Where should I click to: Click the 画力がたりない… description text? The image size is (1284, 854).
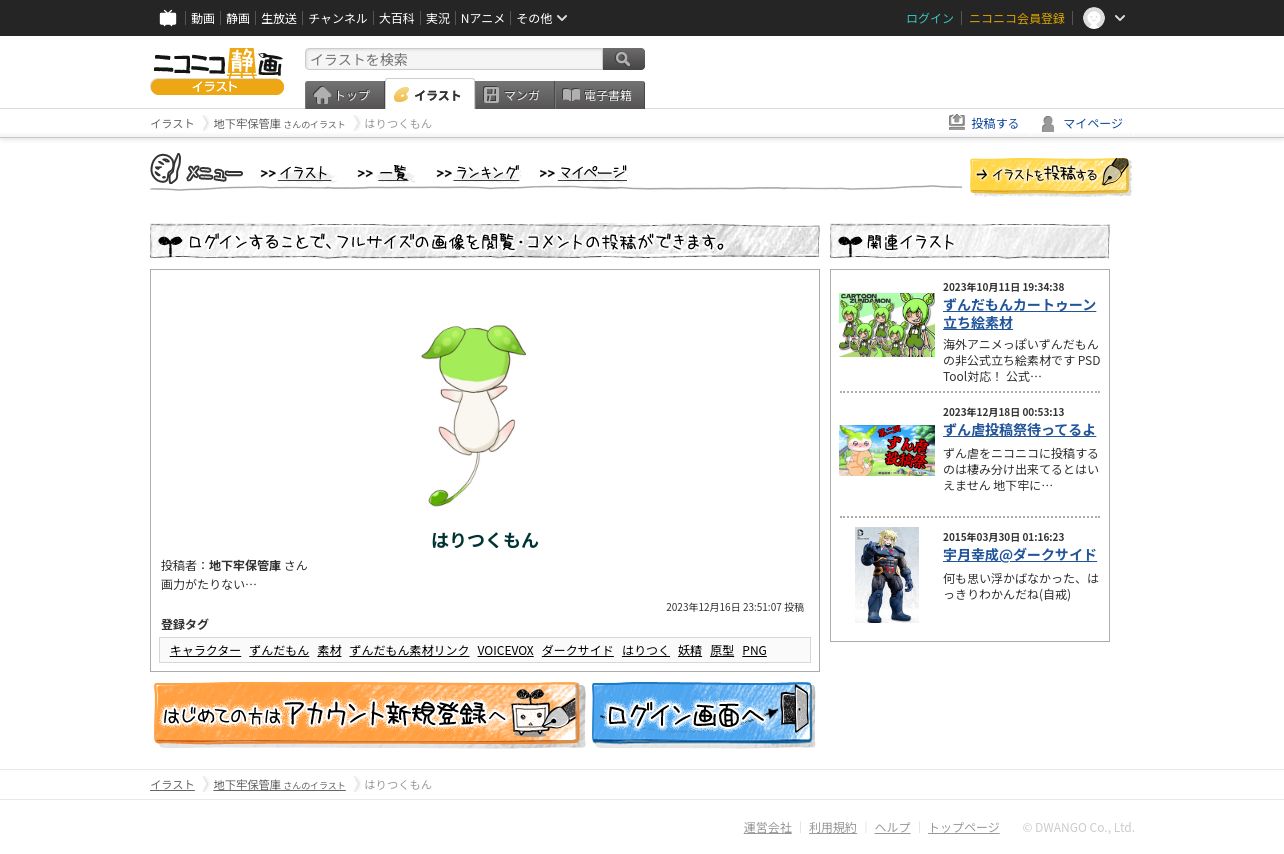[209, 584]
